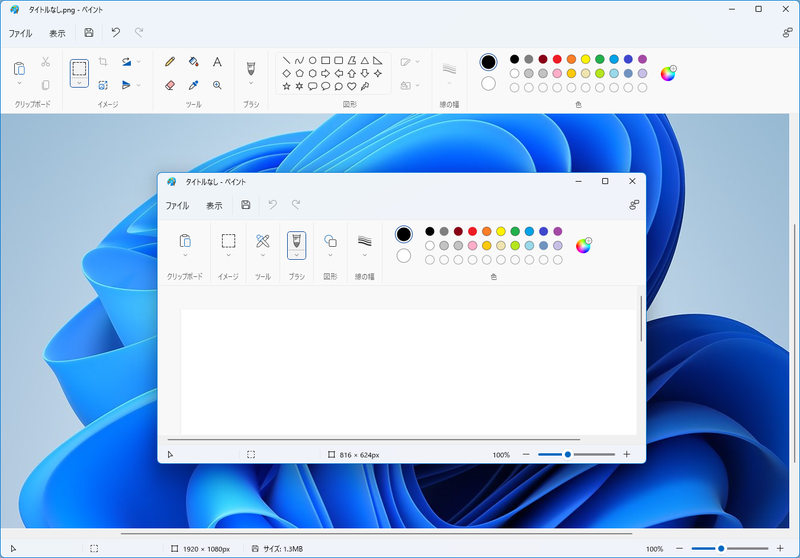Choose the yellow swatch in main palette
The width and height of the screenshot is (800, 558).
point(586,59)
